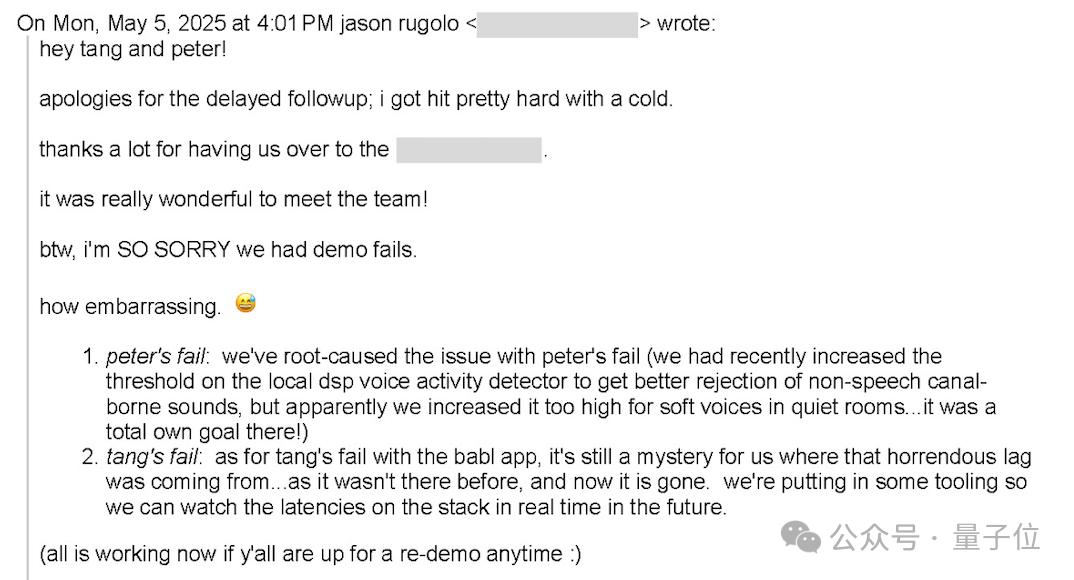The height and width of the screenshot is (580, 1074).
Task: Click the greeting line 'hey tang and peter!'
Action: point(133,49)
